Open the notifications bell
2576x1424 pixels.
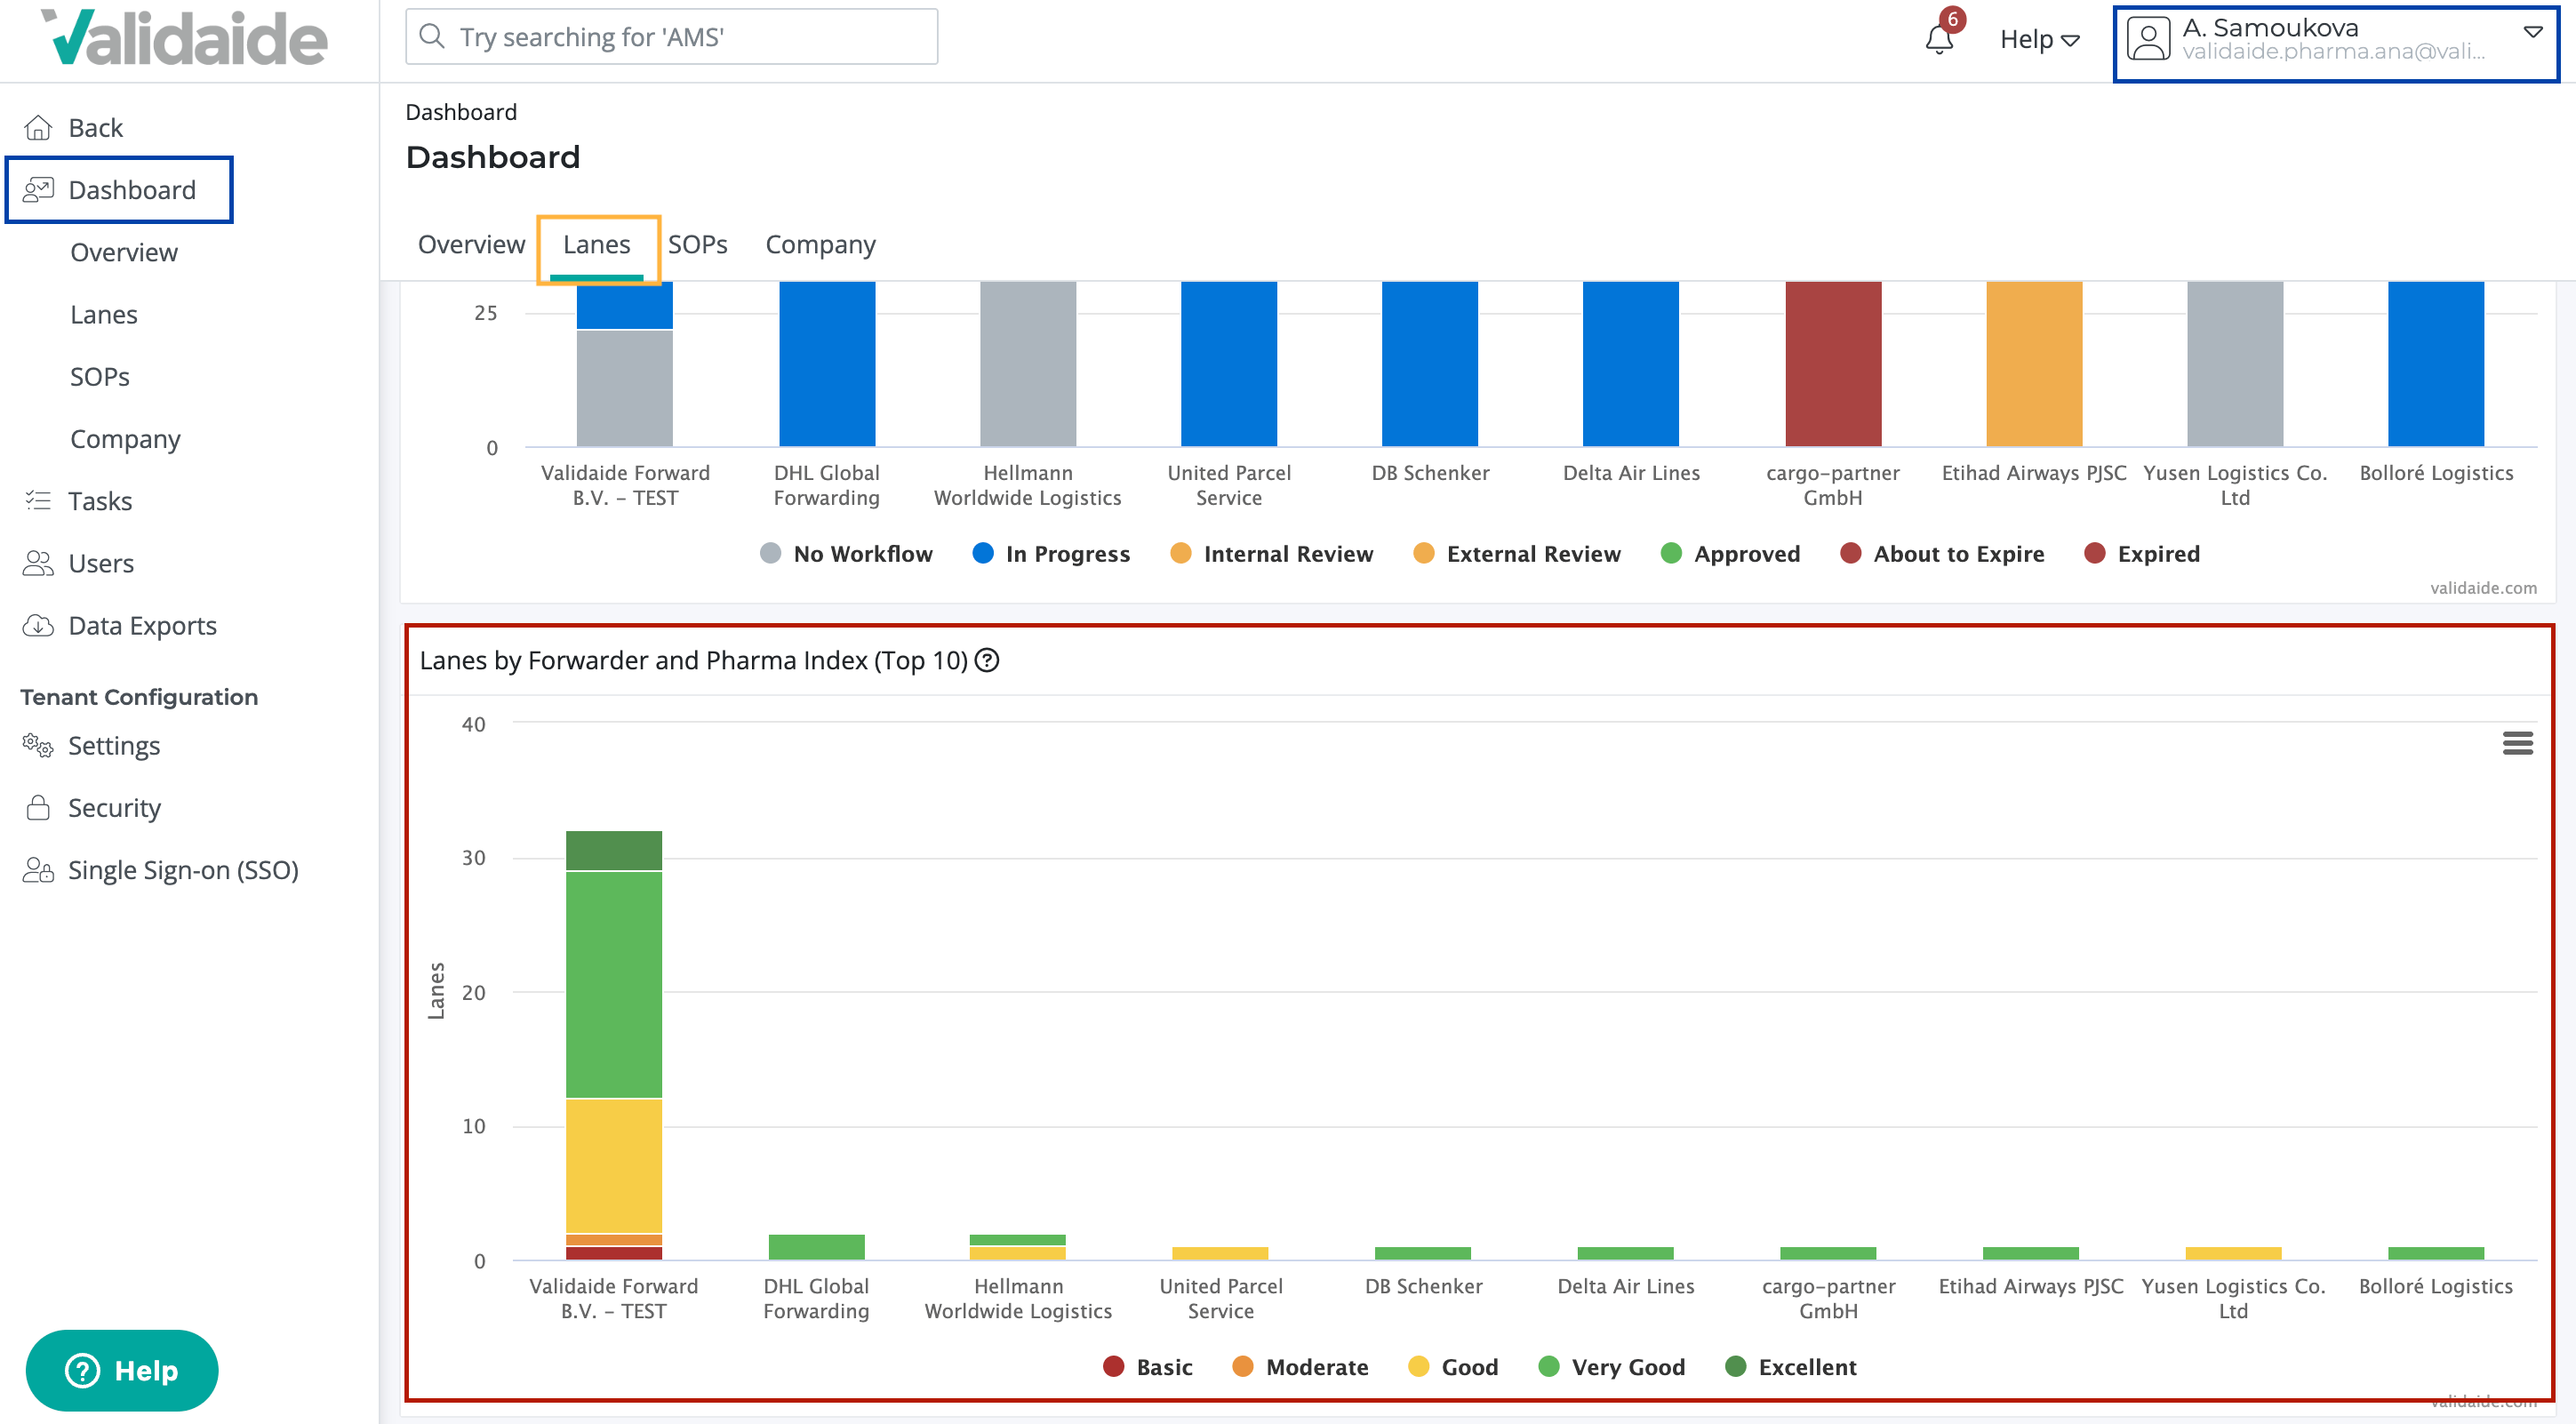[1938, 40]
